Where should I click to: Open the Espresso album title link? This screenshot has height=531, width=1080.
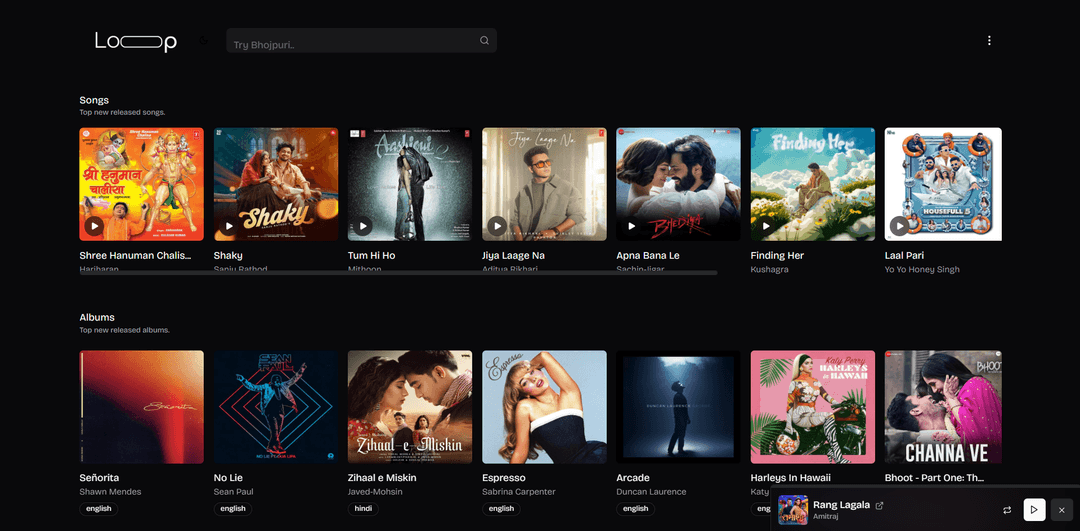coord(505,478)
